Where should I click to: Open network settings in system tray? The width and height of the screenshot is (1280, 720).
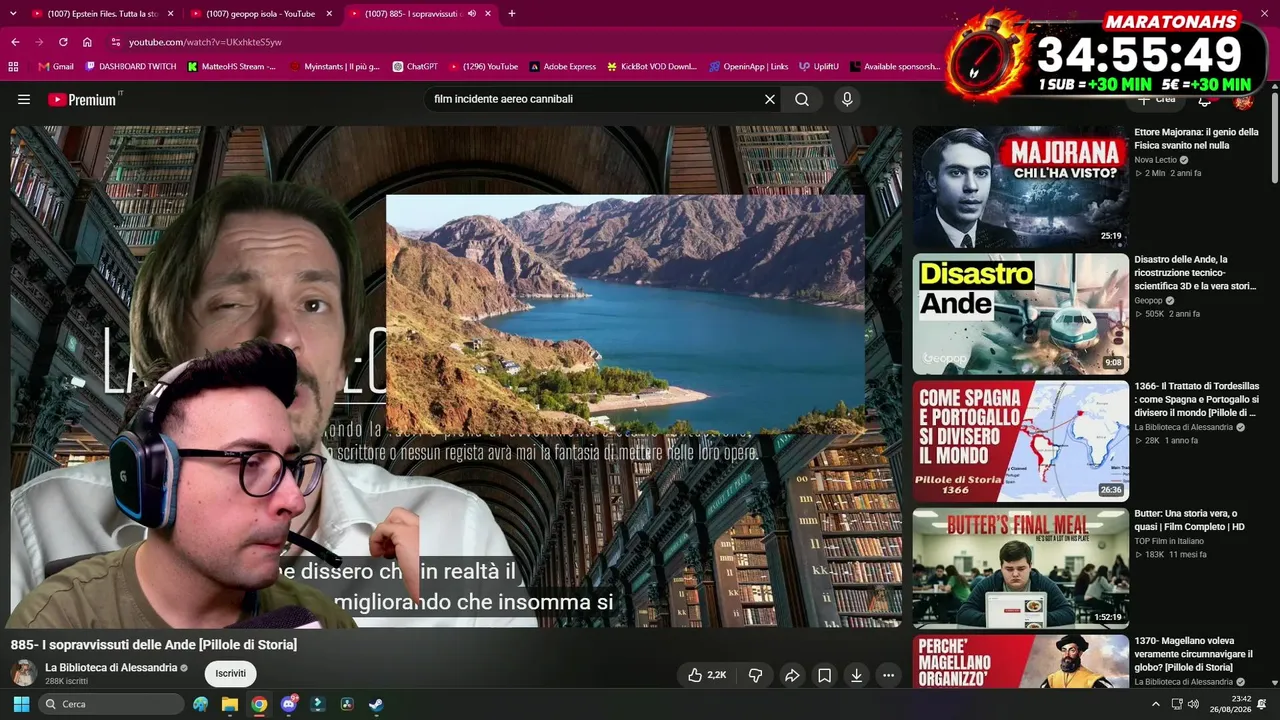click(x=1177, y=704)
